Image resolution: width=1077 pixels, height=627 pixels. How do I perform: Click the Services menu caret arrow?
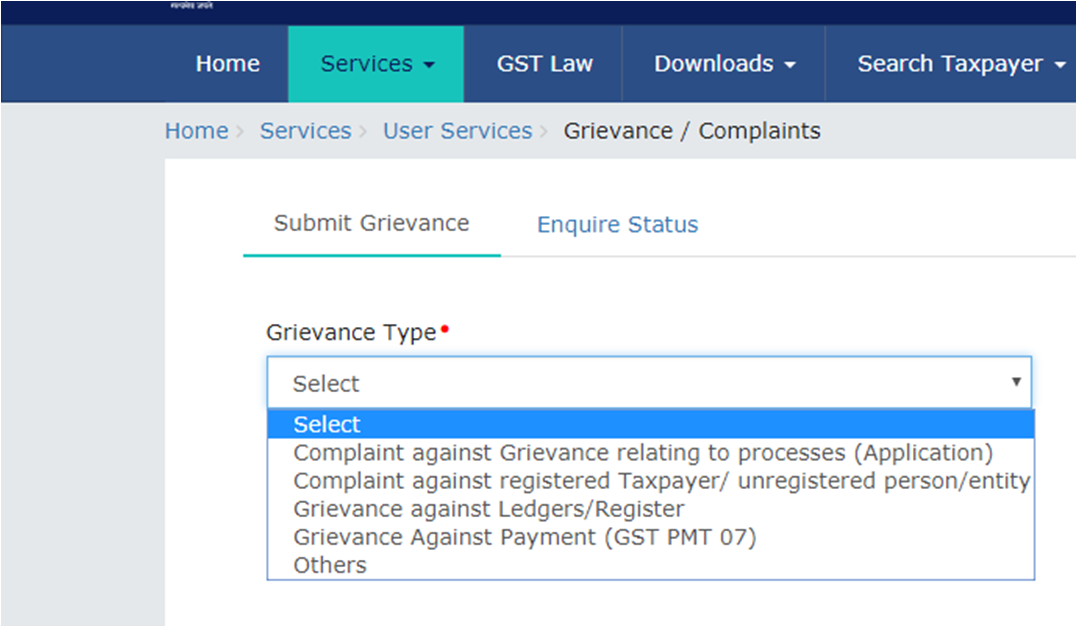click(x=430, y=65)
